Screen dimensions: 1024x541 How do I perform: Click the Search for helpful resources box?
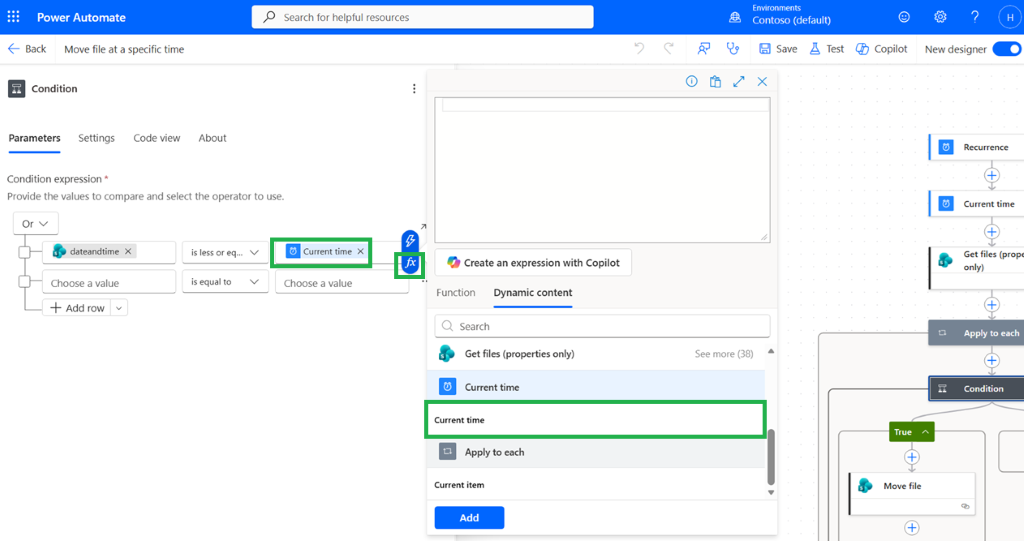pyautogui.click(x=423, y=17)
